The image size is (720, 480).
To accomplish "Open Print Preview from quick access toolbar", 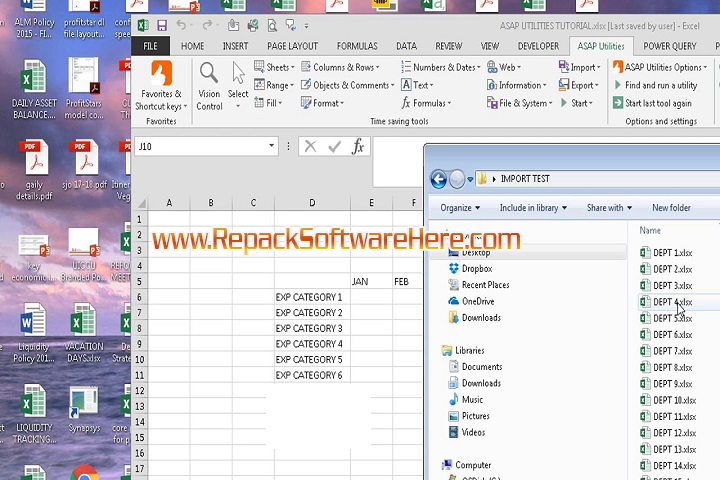I will tap(272, 25).
